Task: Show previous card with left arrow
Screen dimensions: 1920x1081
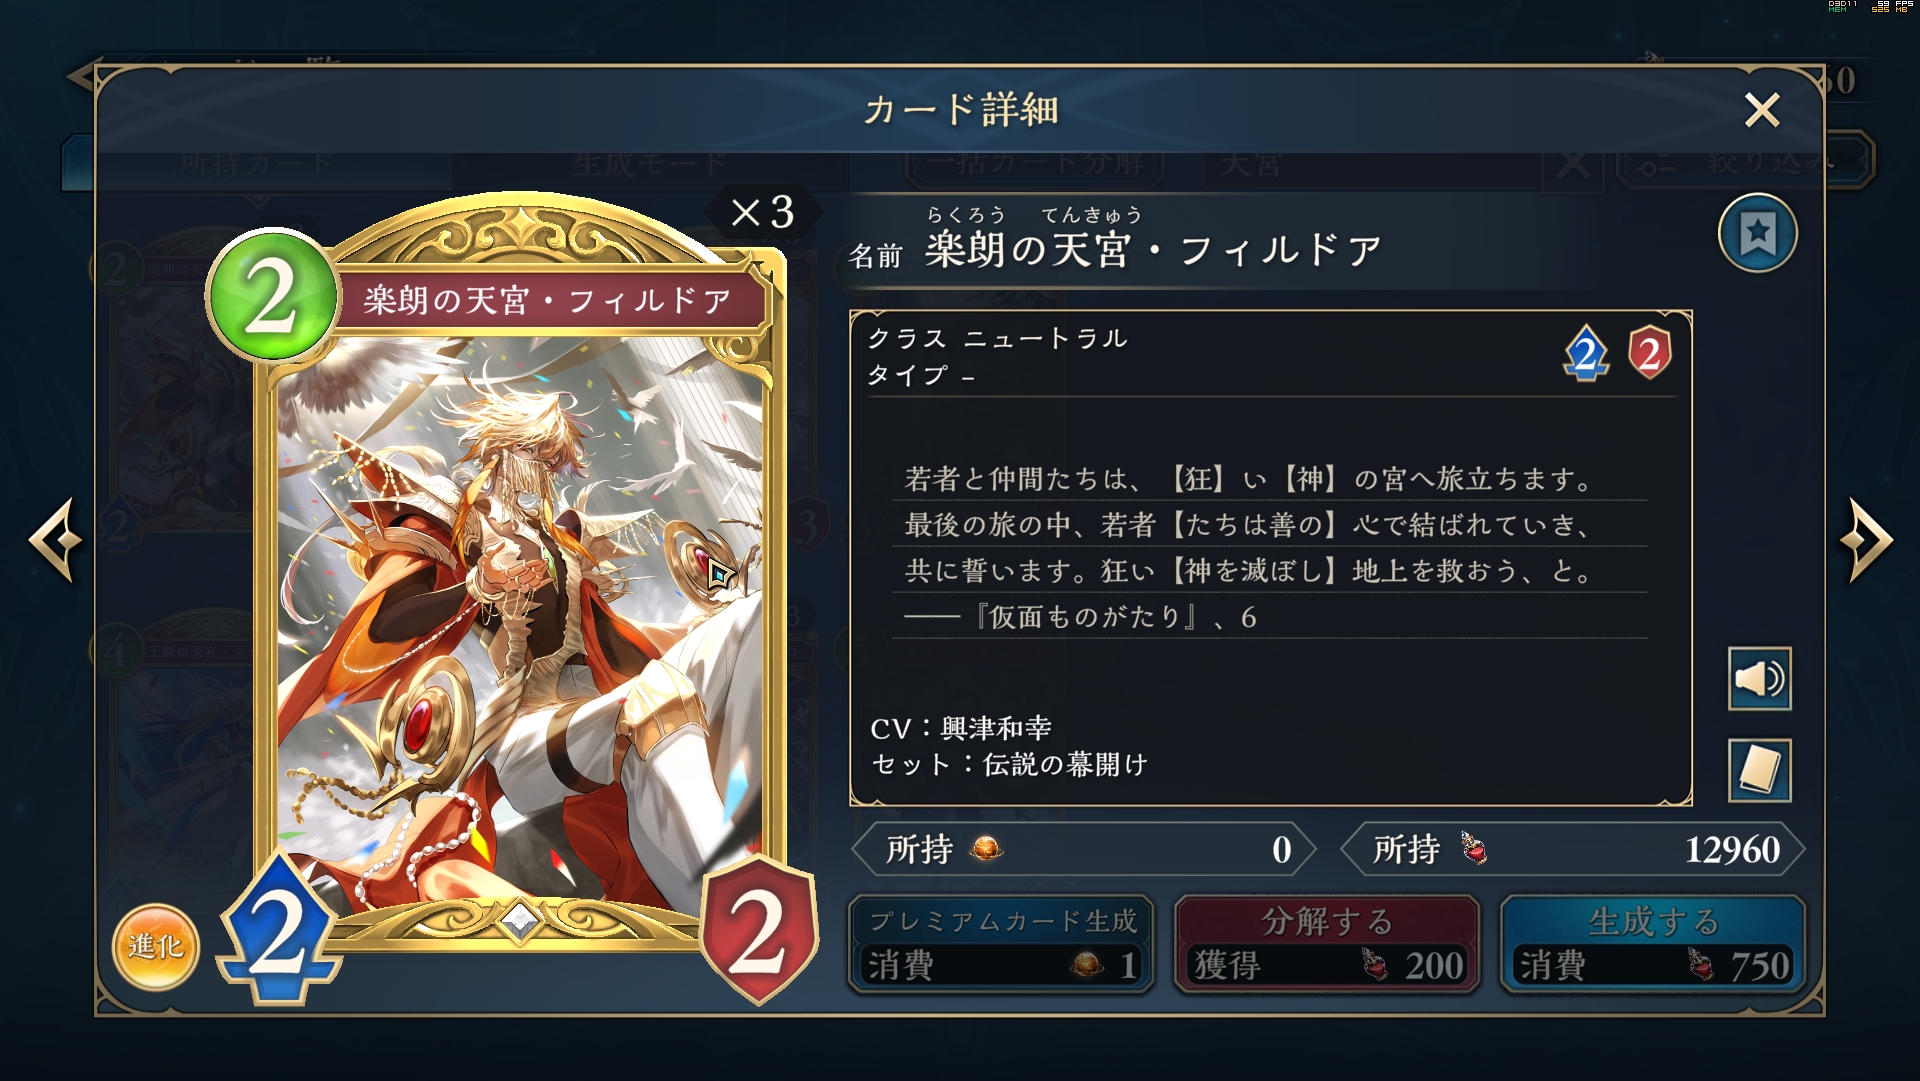Action: 55,540
